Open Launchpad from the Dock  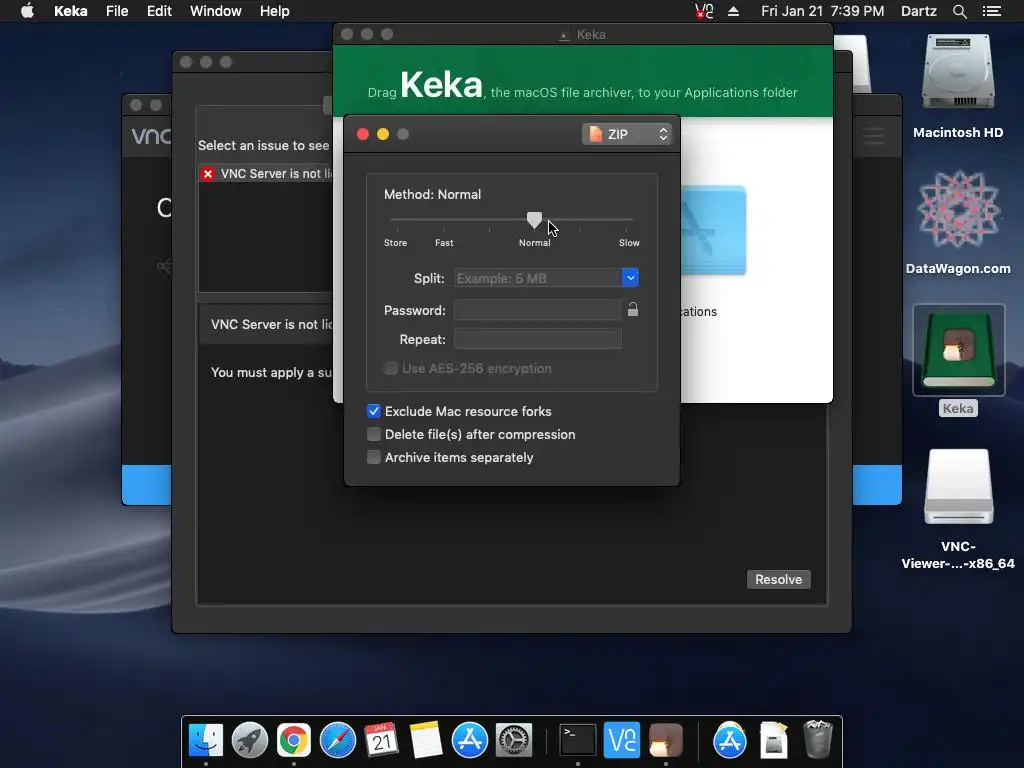pyautogui.click(x=249, y=741)
